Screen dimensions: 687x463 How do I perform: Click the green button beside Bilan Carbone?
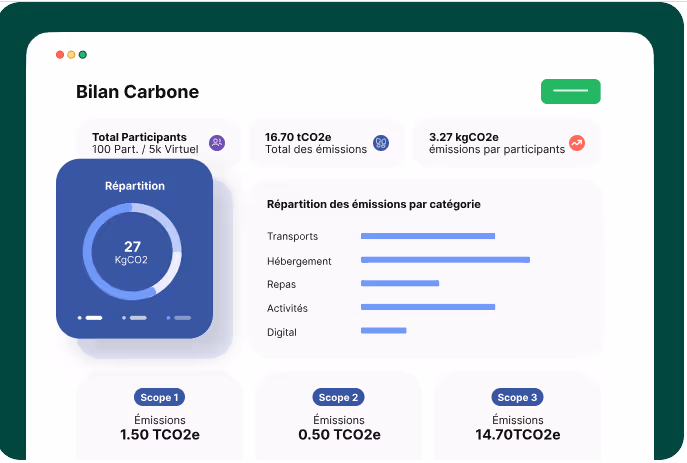570,91
